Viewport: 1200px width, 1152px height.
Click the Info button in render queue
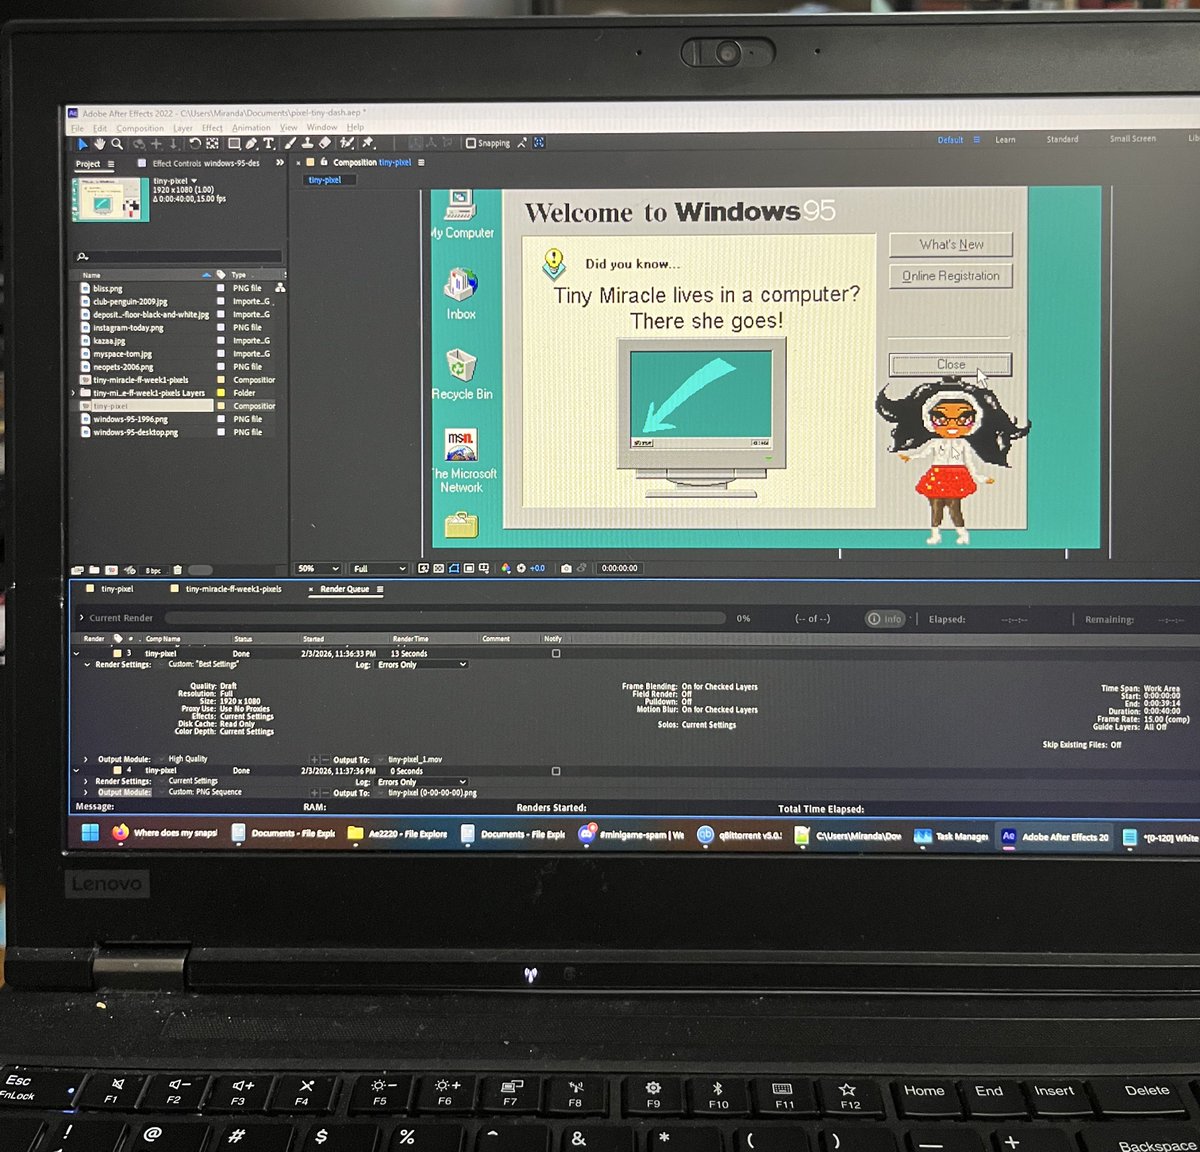coord(886,619)
